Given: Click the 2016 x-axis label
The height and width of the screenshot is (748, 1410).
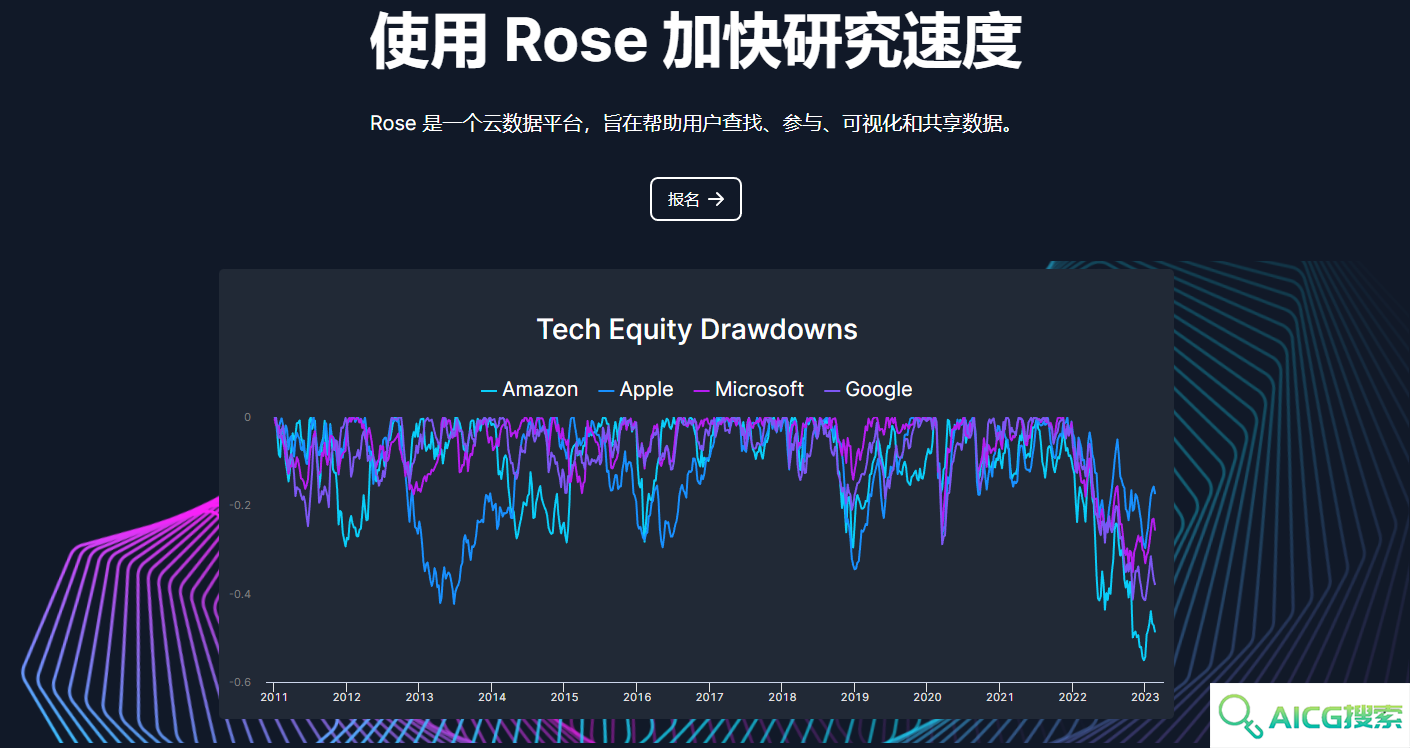Looking at the screenshot, I should [x=637, y=697].
